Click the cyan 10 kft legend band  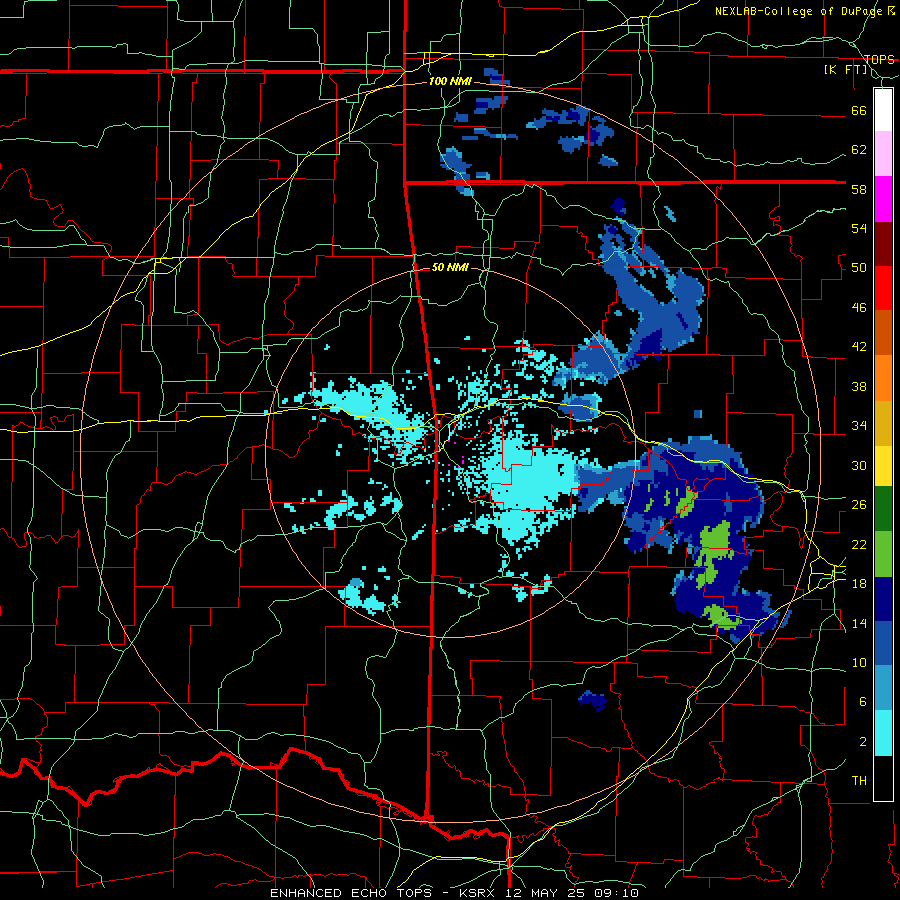[x=883, y=733]
